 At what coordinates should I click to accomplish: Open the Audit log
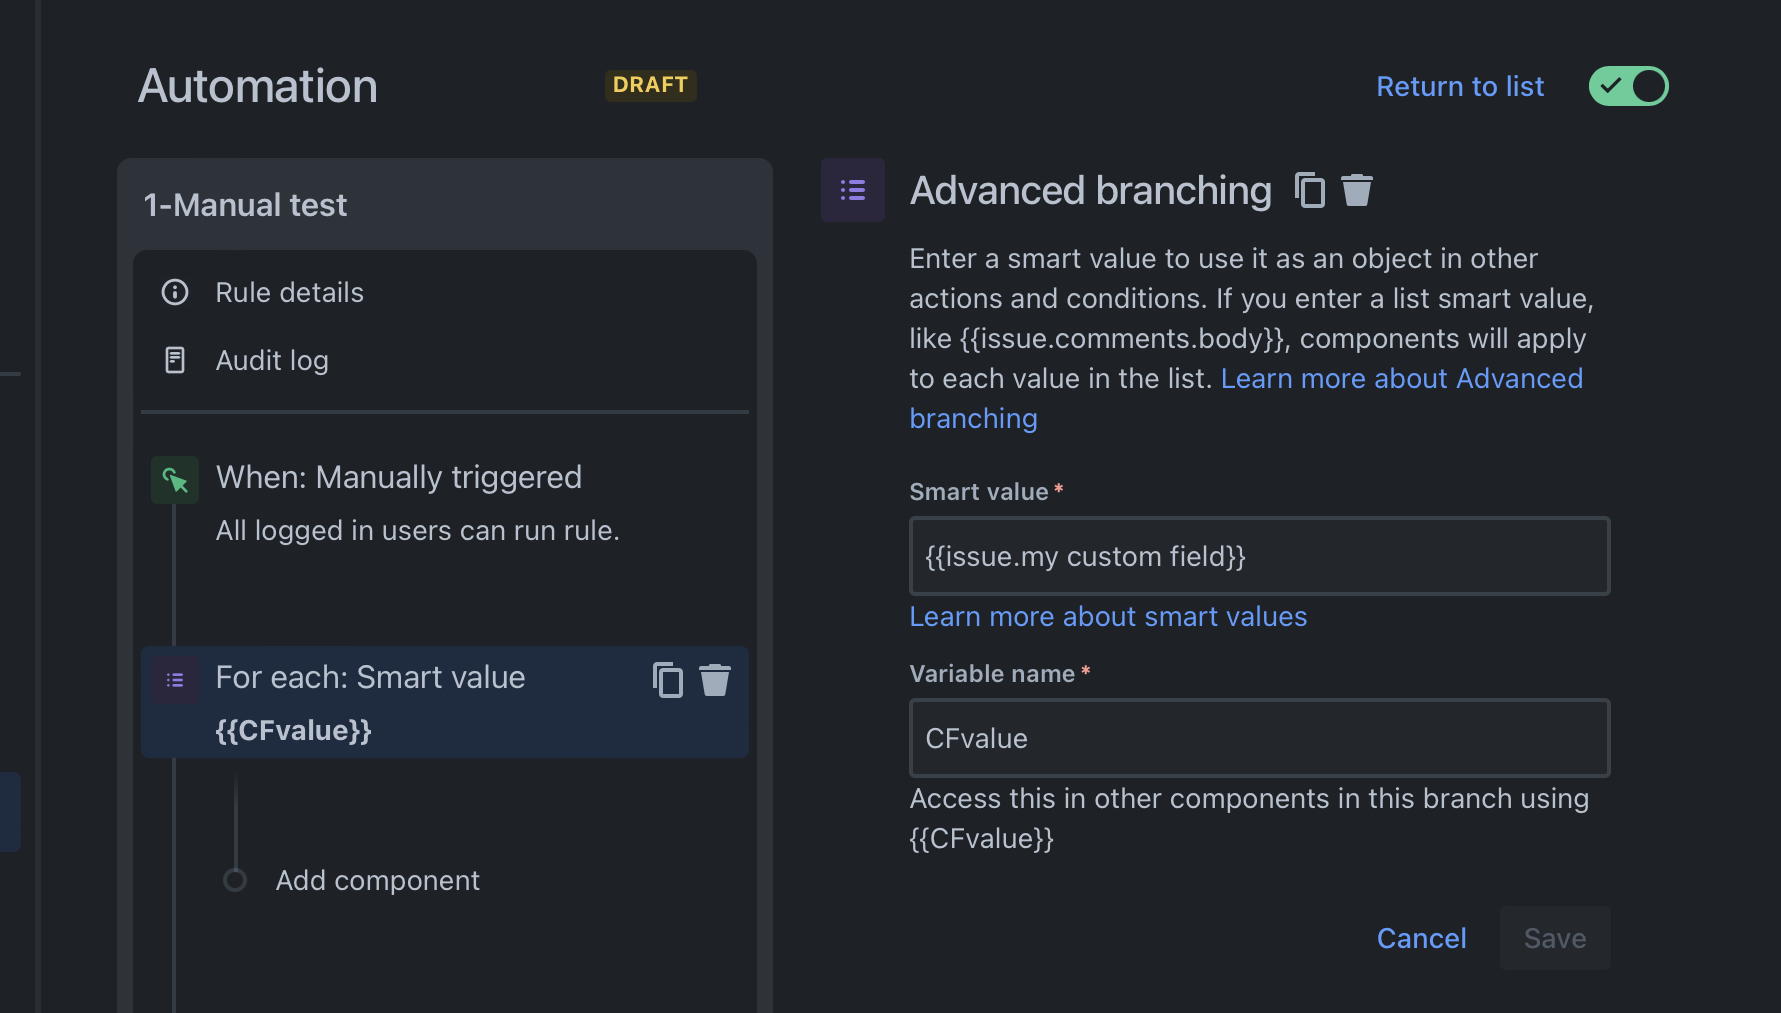271,360
